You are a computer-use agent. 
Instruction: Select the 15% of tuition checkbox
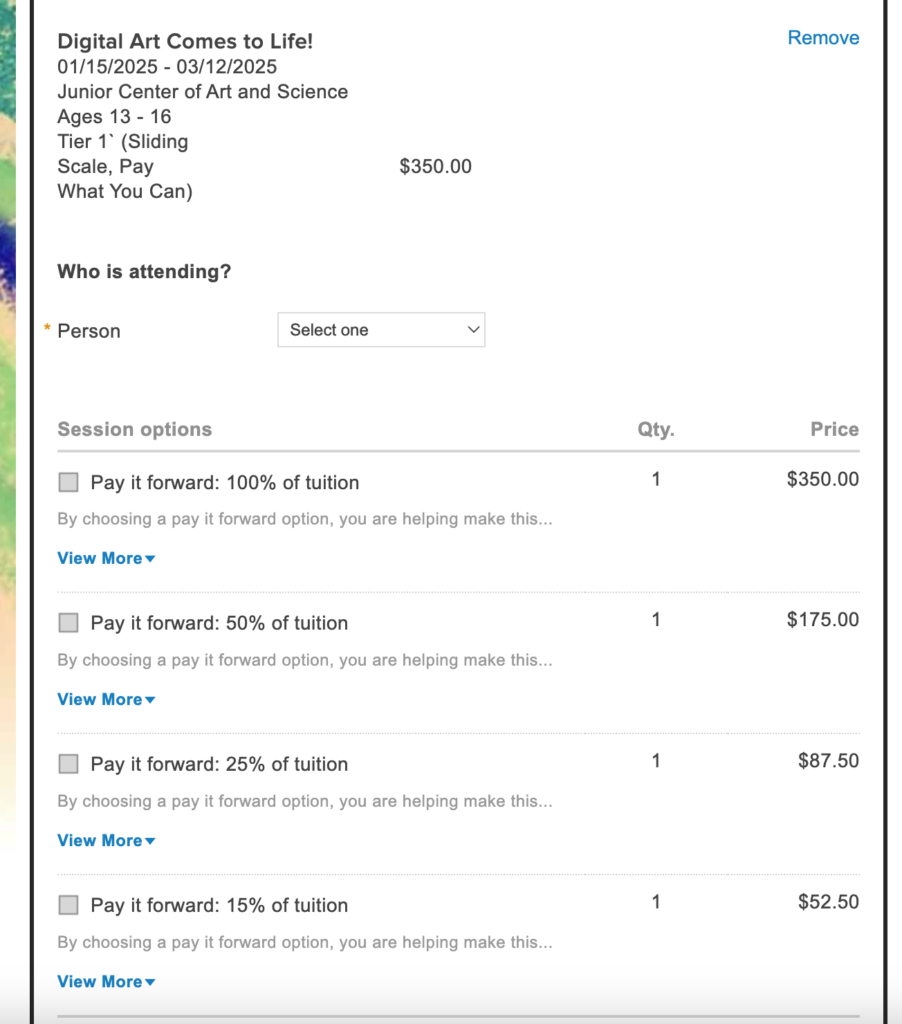(x=69, y=904)
